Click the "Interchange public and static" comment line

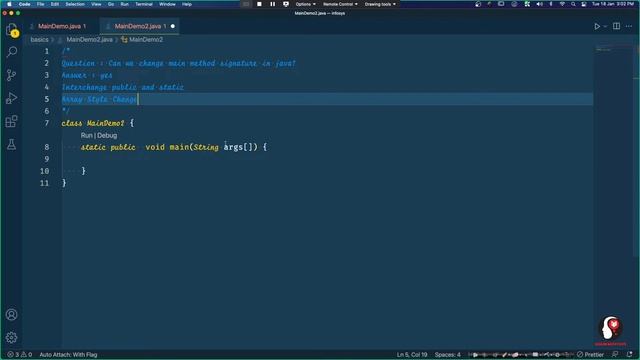click(x=122, y=87)
